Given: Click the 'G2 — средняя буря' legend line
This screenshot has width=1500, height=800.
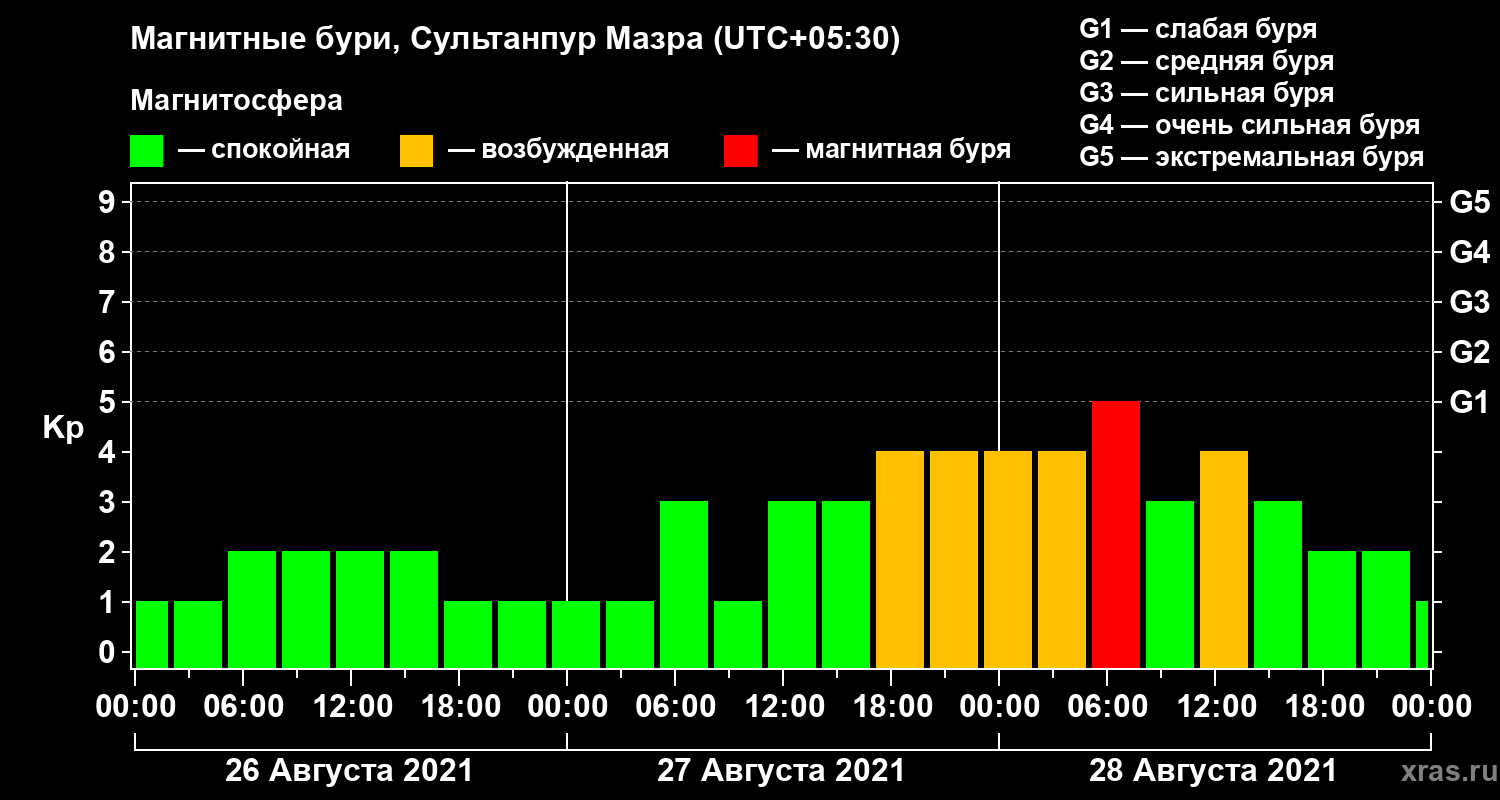Looking at the screenshot, I should click(1207, 61).
